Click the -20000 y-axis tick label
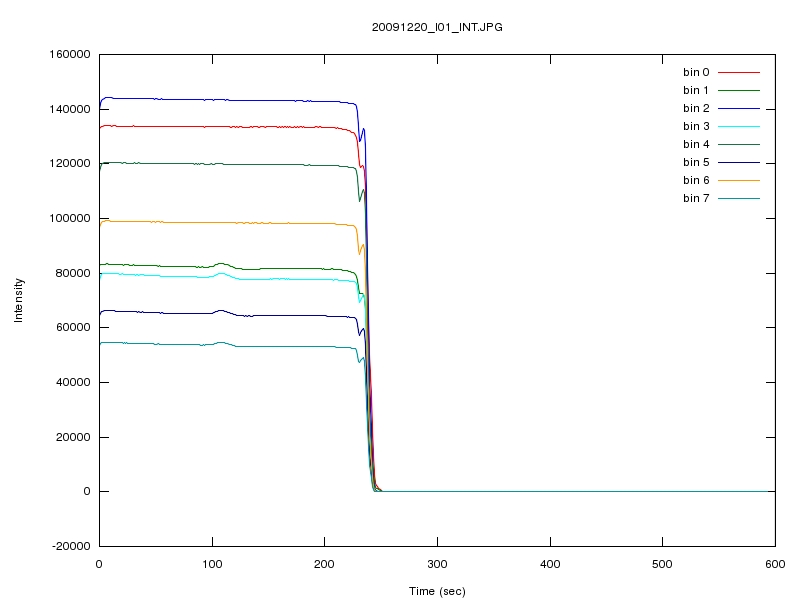800x600 pixels. tap(71, 546)
